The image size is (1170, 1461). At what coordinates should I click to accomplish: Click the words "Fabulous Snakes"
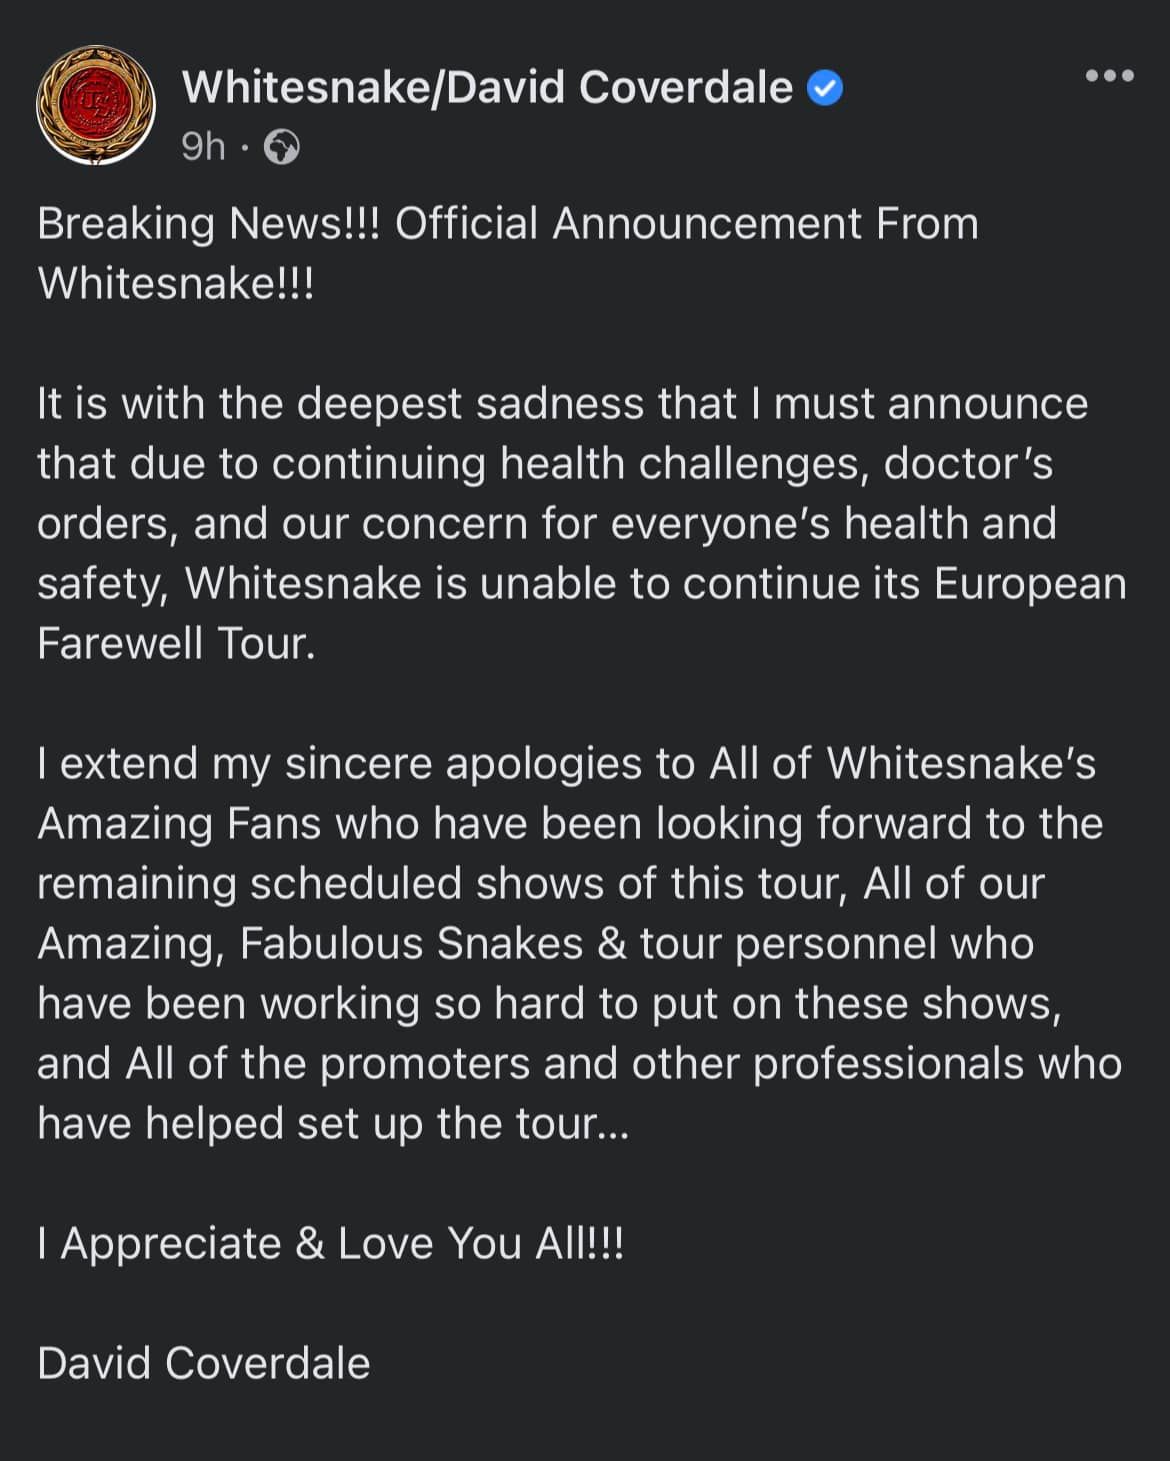tap(411, 943)
